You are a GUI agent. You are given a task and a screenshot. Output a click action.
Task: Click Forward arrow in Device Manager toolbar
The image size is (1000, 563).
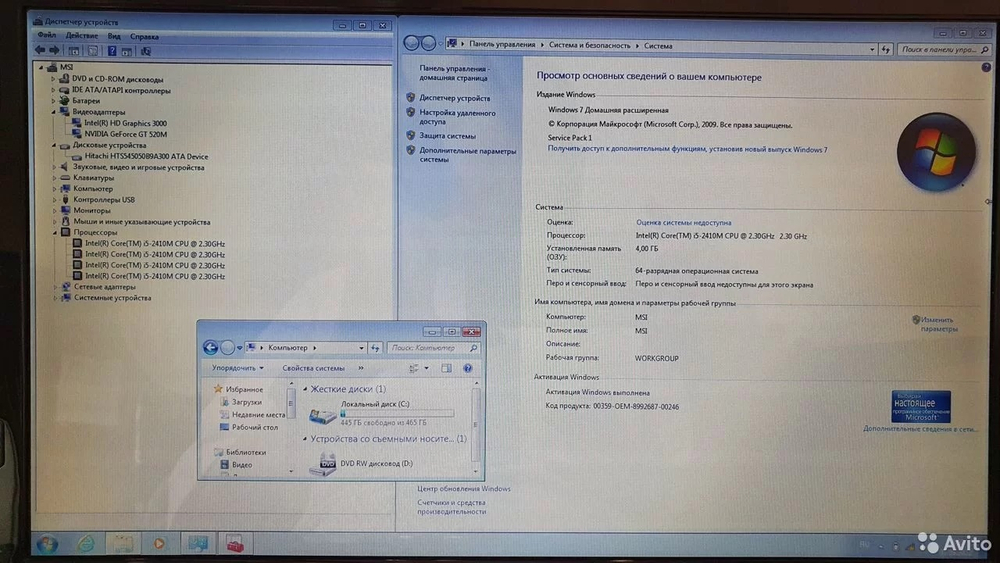[x=54, y=50]
